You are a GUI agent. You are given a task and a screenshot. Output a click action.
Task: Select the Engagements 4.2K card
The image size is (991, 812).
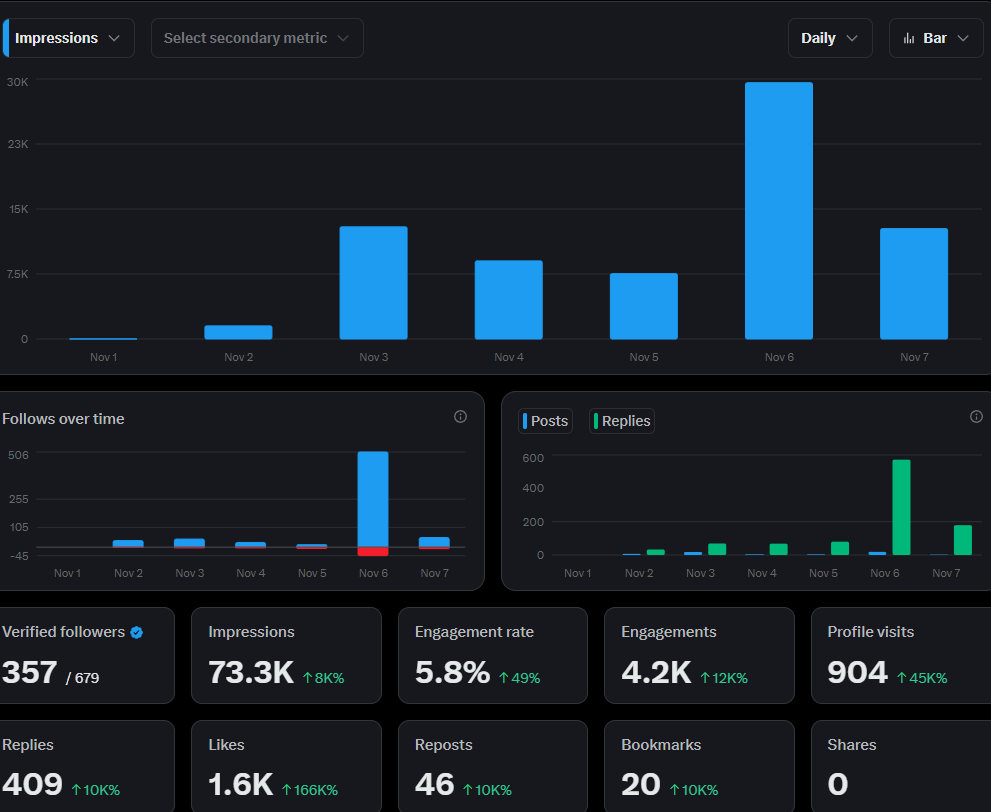coord(699,655)
